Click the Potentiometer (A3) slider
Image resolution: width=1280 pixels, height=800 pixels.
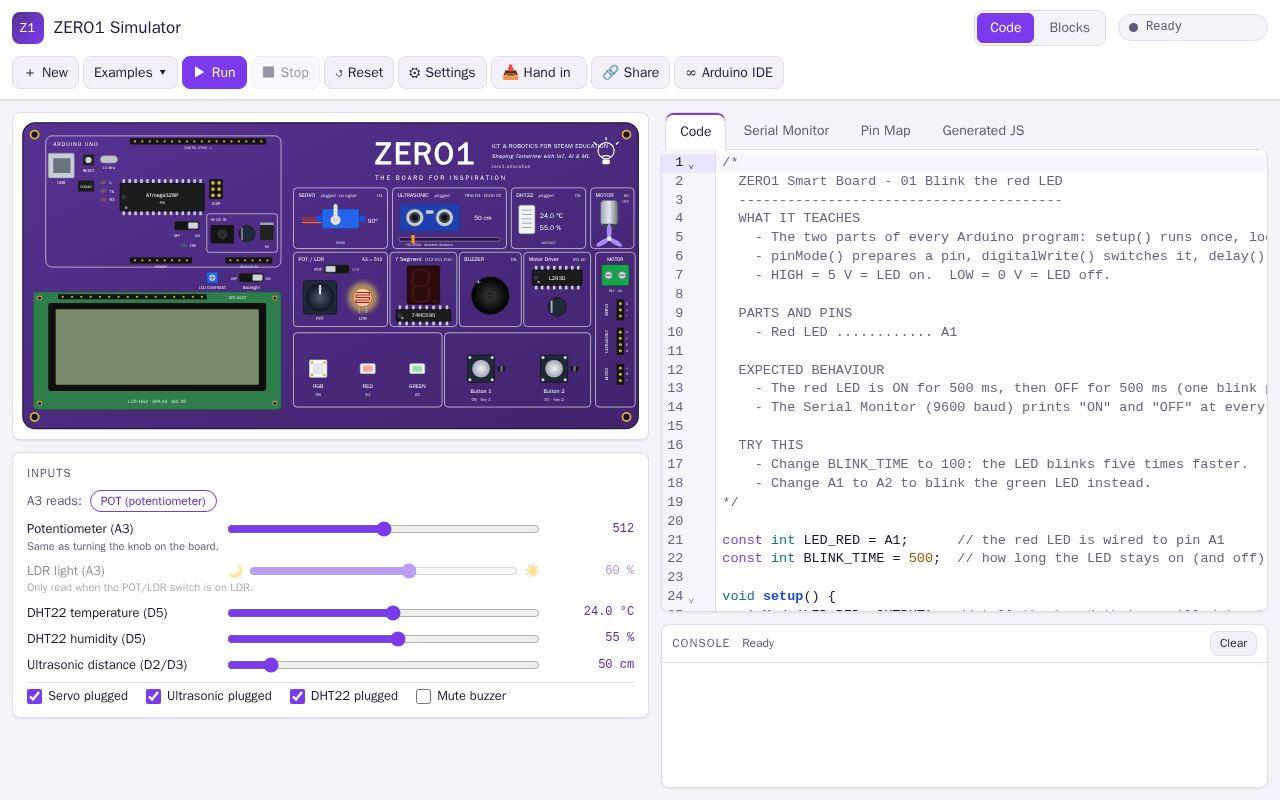tap(383, 529)
